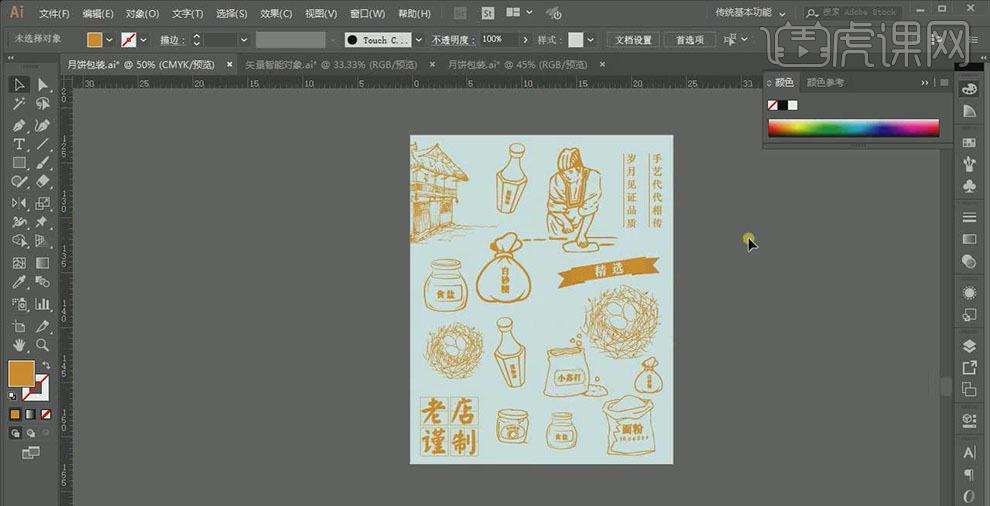Select the Rectangle shape tool

tap(19, 164)
